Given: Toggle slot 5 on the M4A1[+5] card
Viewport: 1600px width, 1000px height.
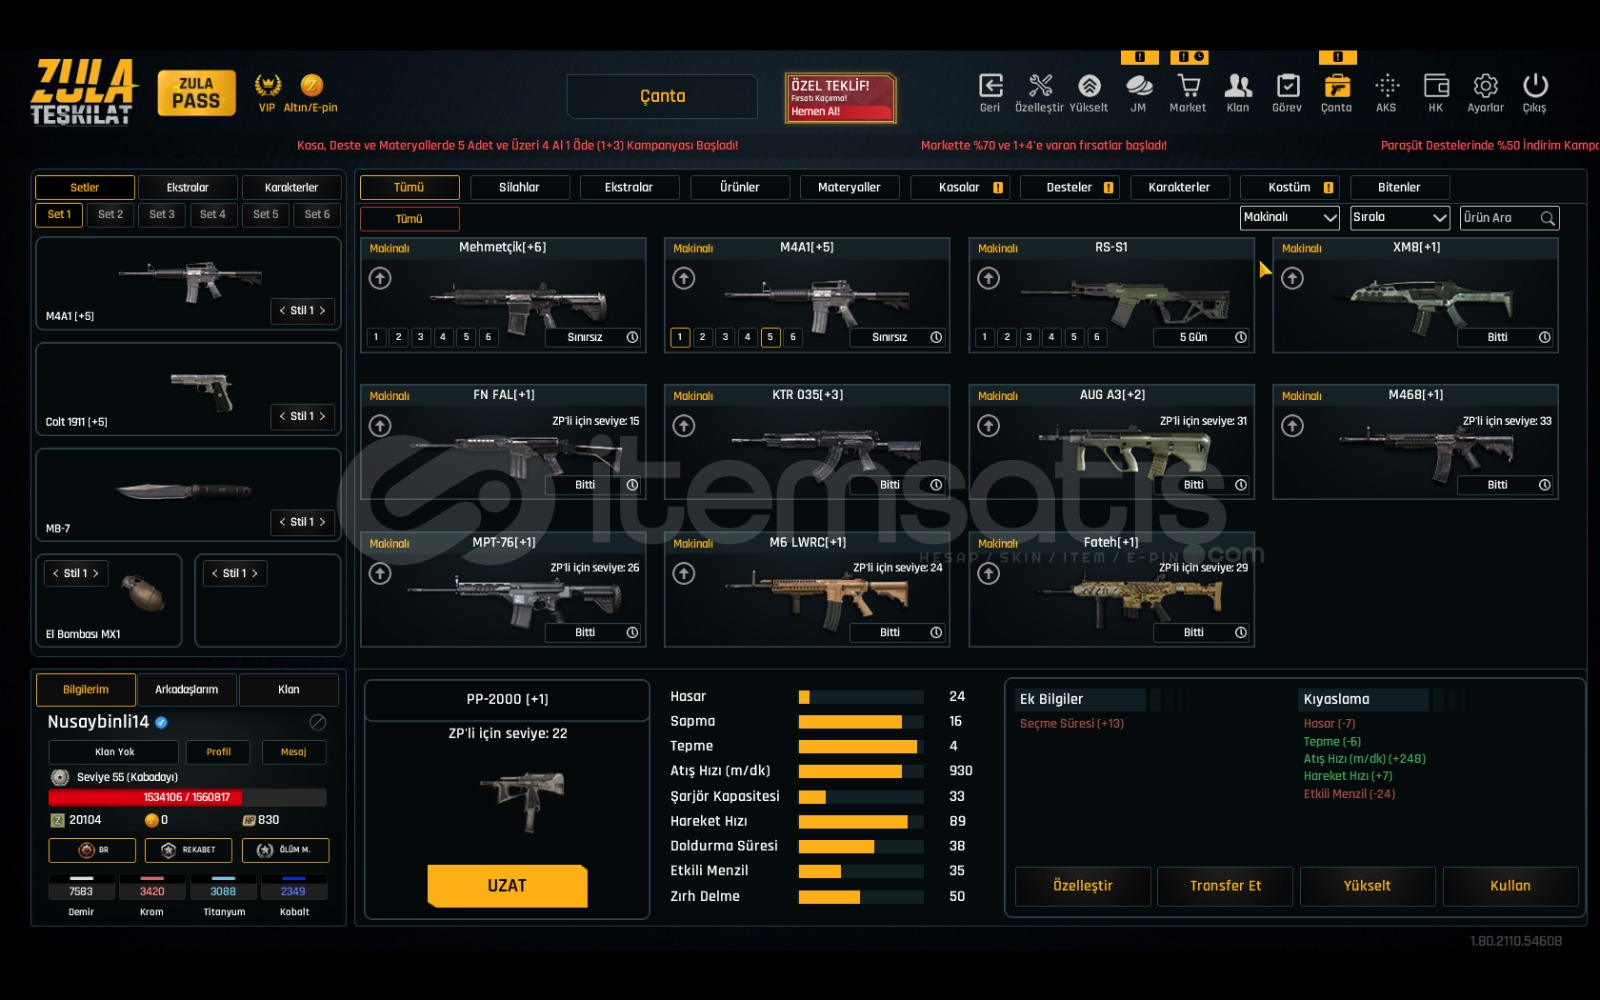Looking at the screenshot, I should 770,337.
